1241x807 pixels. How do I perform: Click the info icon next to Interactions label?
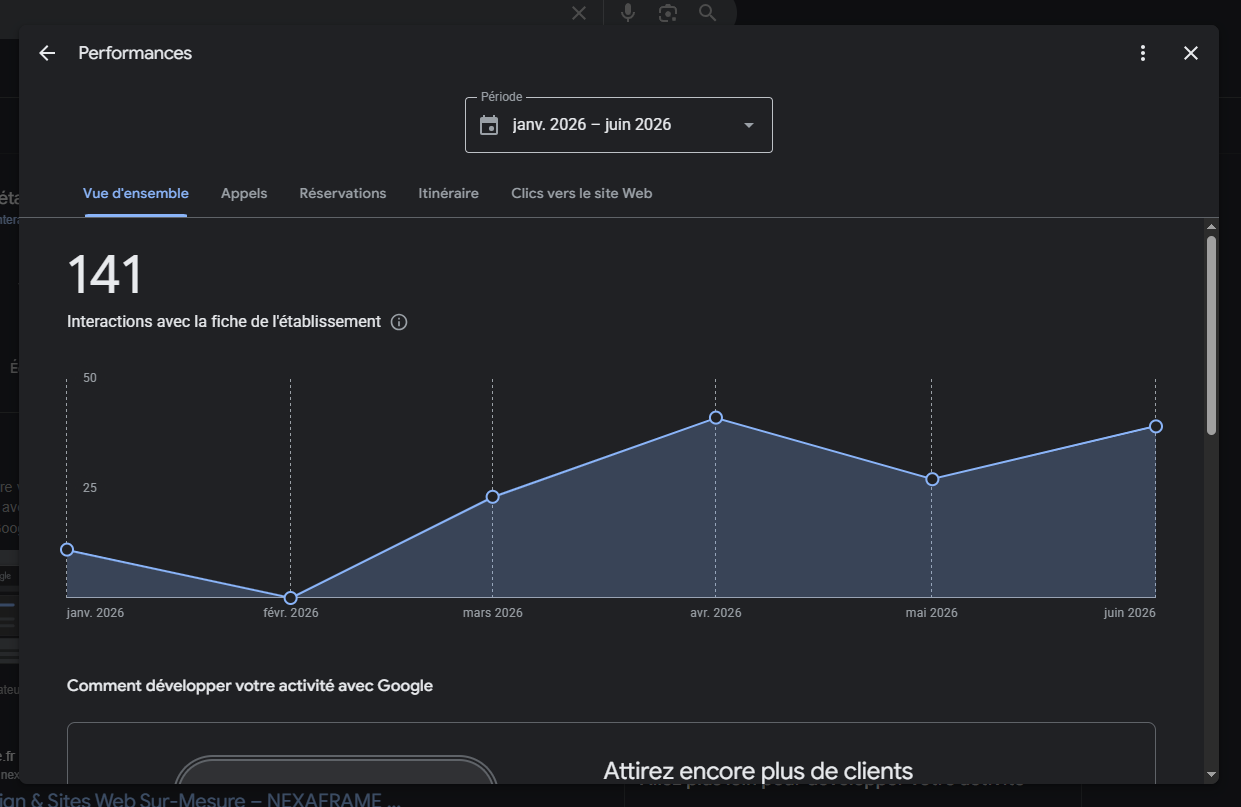coord(399,322)
